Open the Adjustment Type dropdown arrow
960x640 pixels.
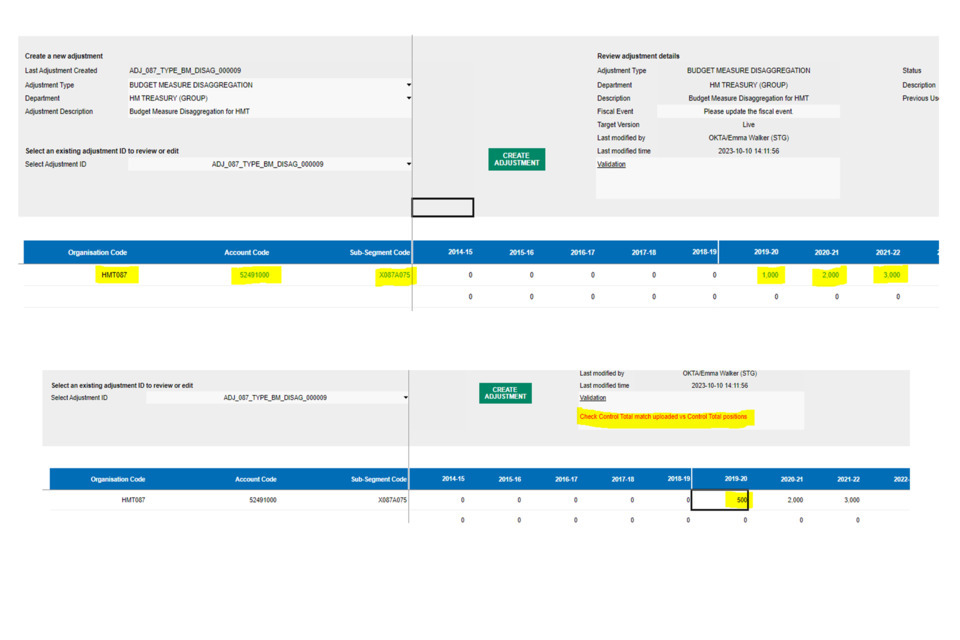point(408,85)
